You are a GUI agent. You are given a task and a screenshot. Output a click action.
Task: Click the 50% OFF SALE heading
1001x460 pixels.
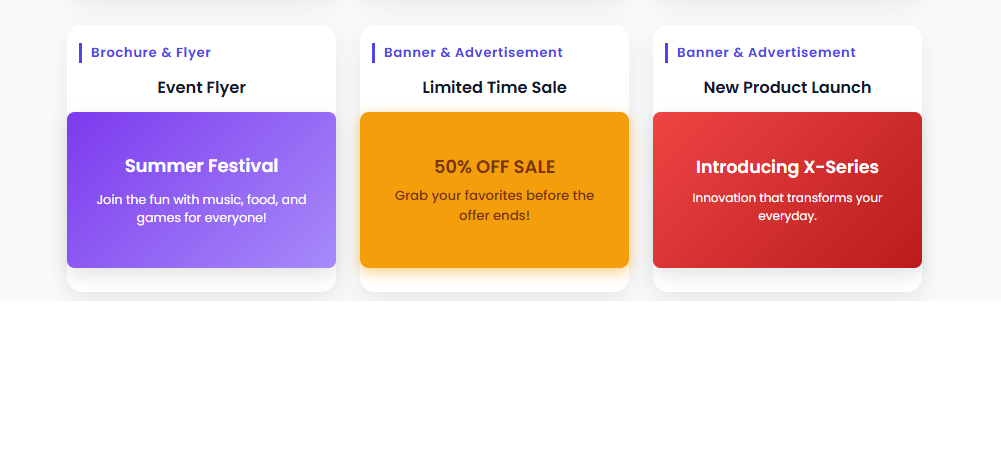[x=494, y=167]
